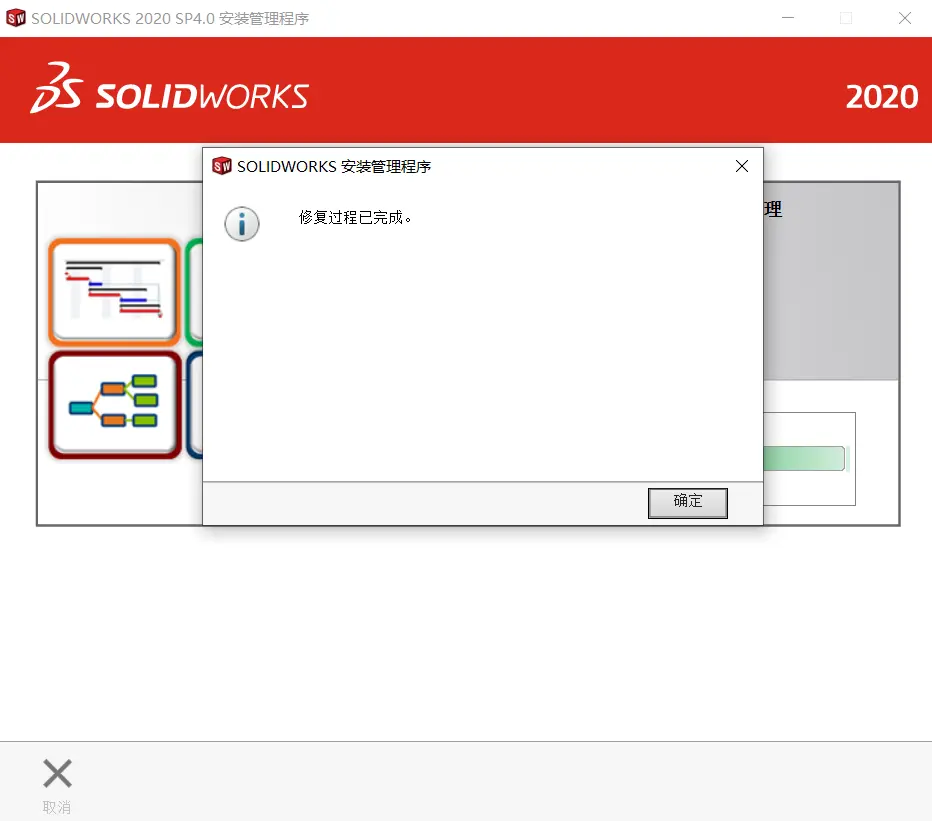The height and width of the screenshot is (821, 932).
Task: Click the 修复过程已完成 message text
Action: tap(355, 218)
